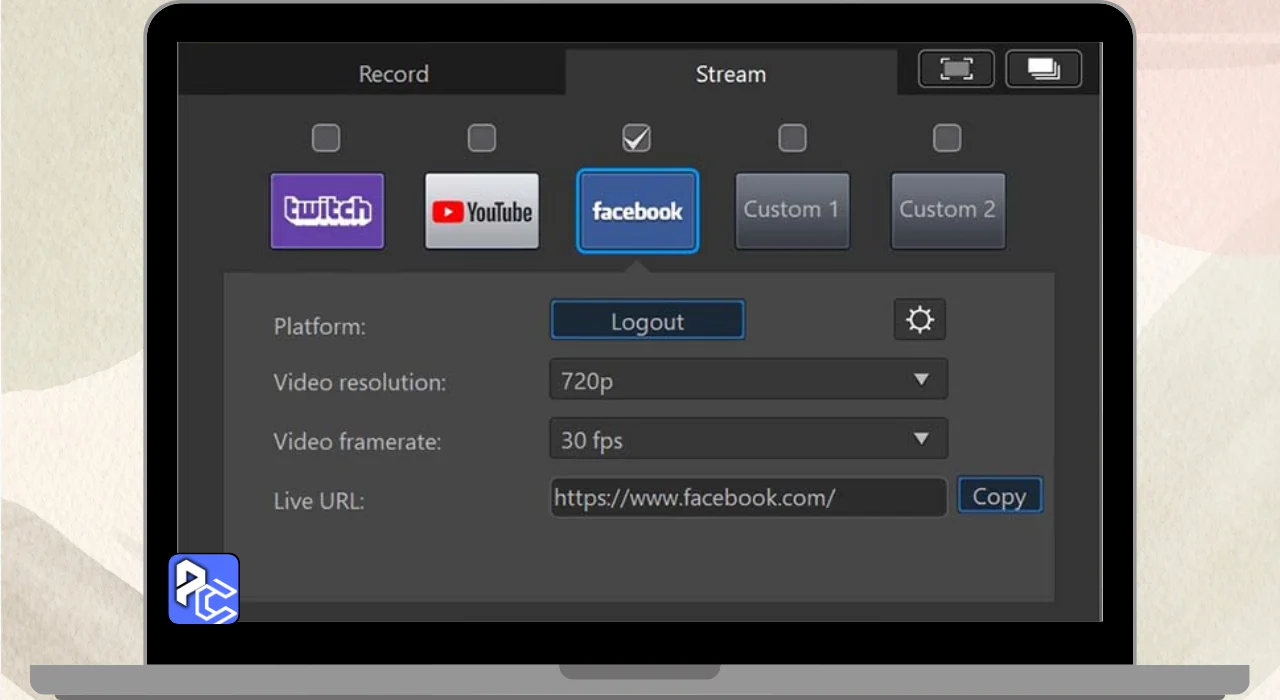Viewport: 1280px width, 700px height.
Task: Select the Twitch platform logo
Action: 327,211
